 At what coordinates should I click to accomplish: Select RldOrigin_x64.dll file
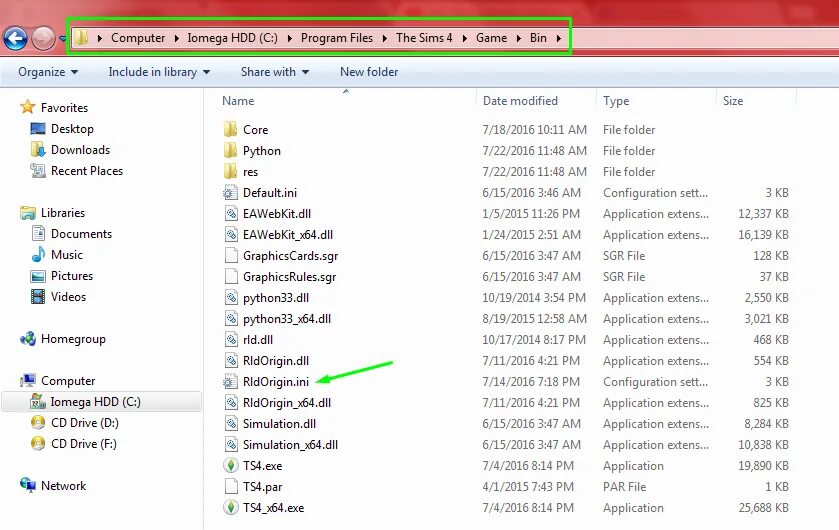click(287, 403)
